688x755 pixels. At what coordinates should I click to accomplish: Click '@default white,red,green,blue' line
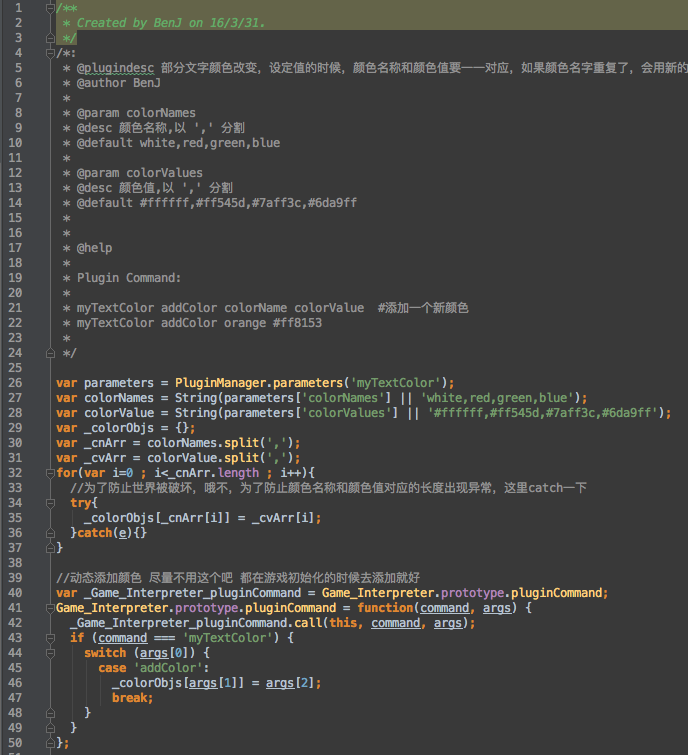click(179, 143)
